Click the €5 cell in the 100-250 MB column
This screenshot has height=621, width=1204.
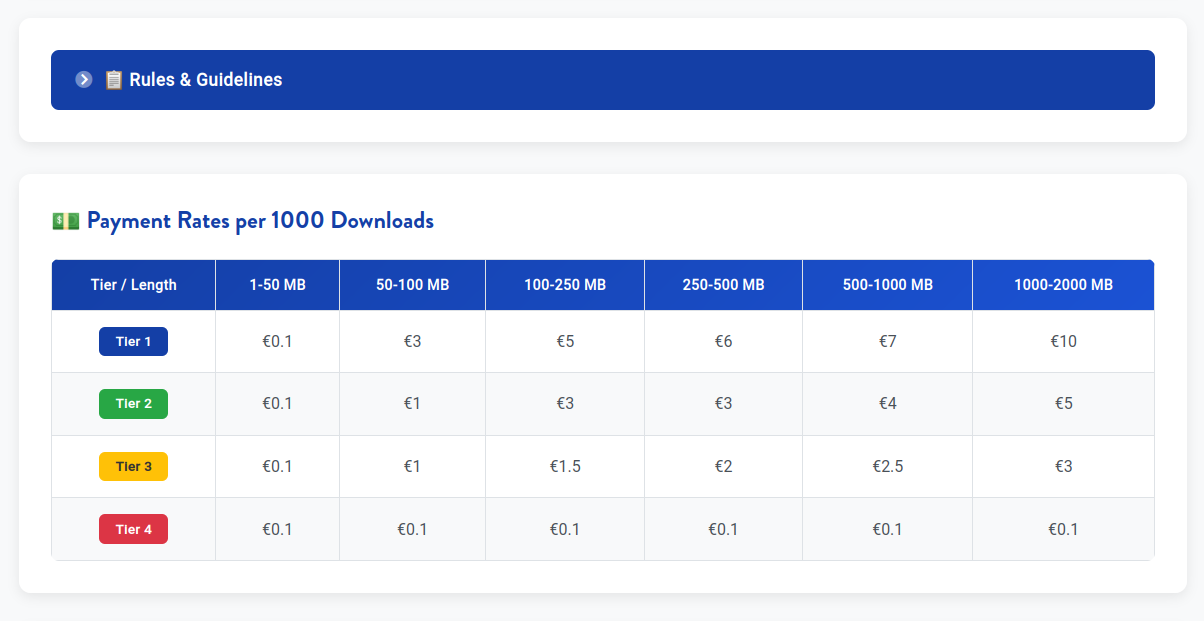tap(564, 341)
